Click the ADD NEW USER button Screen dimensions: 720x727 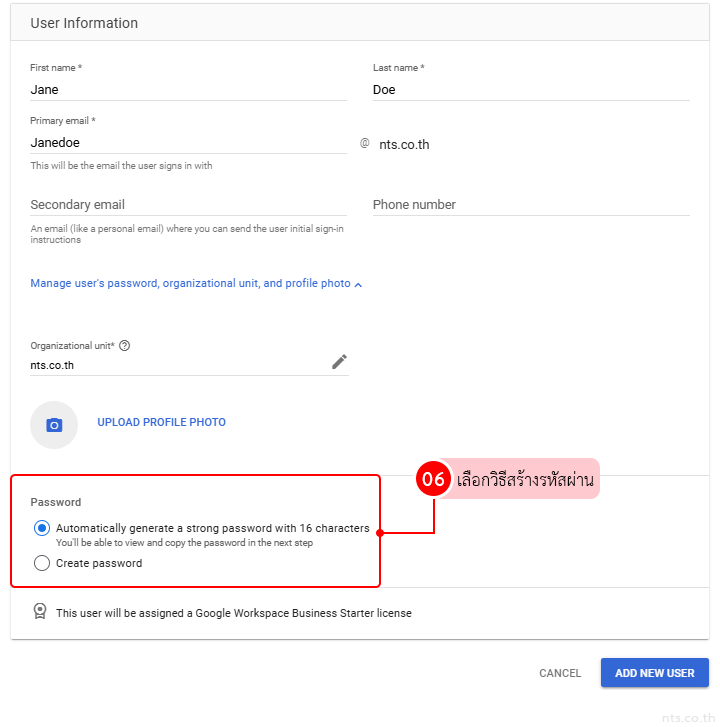coord(654,673)
